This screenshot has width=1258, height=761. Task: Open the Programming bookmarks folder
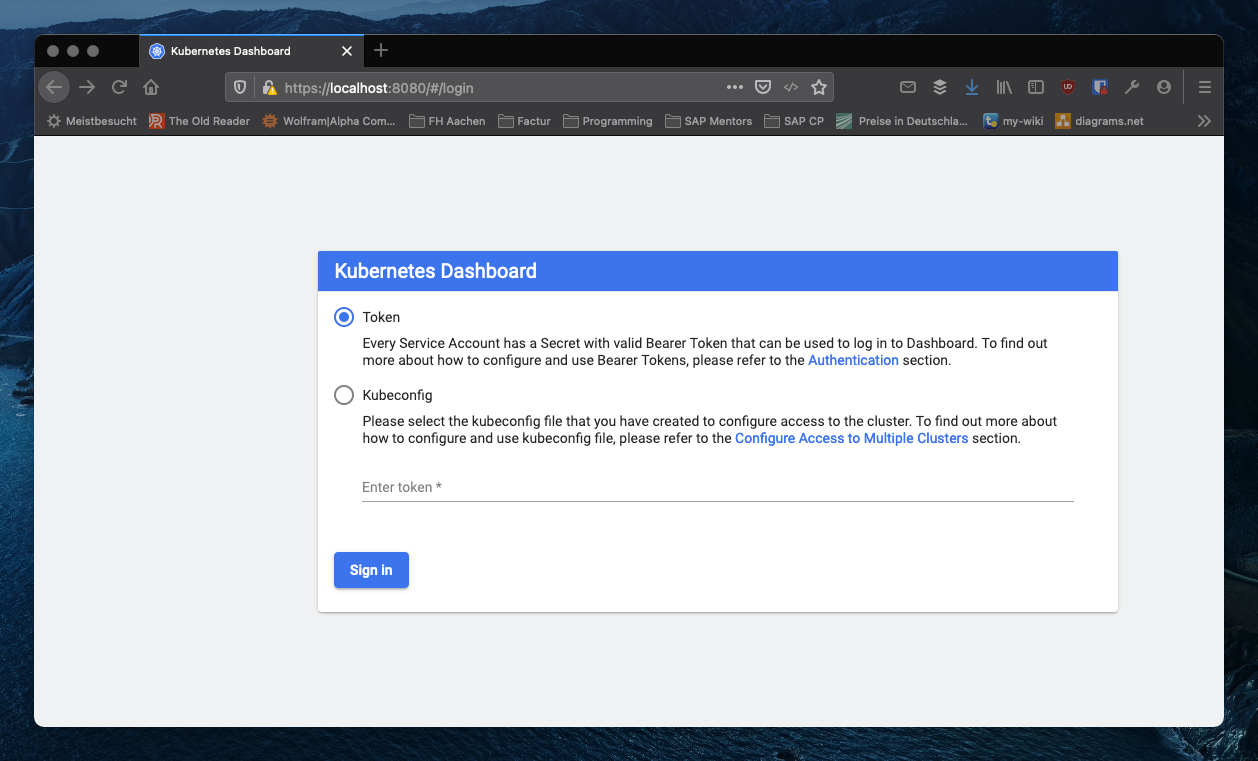click(608, 121)
